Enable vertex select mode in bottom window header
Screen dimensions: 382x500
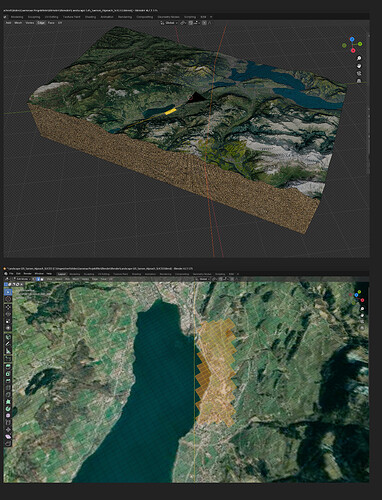(x=35, y=279)
